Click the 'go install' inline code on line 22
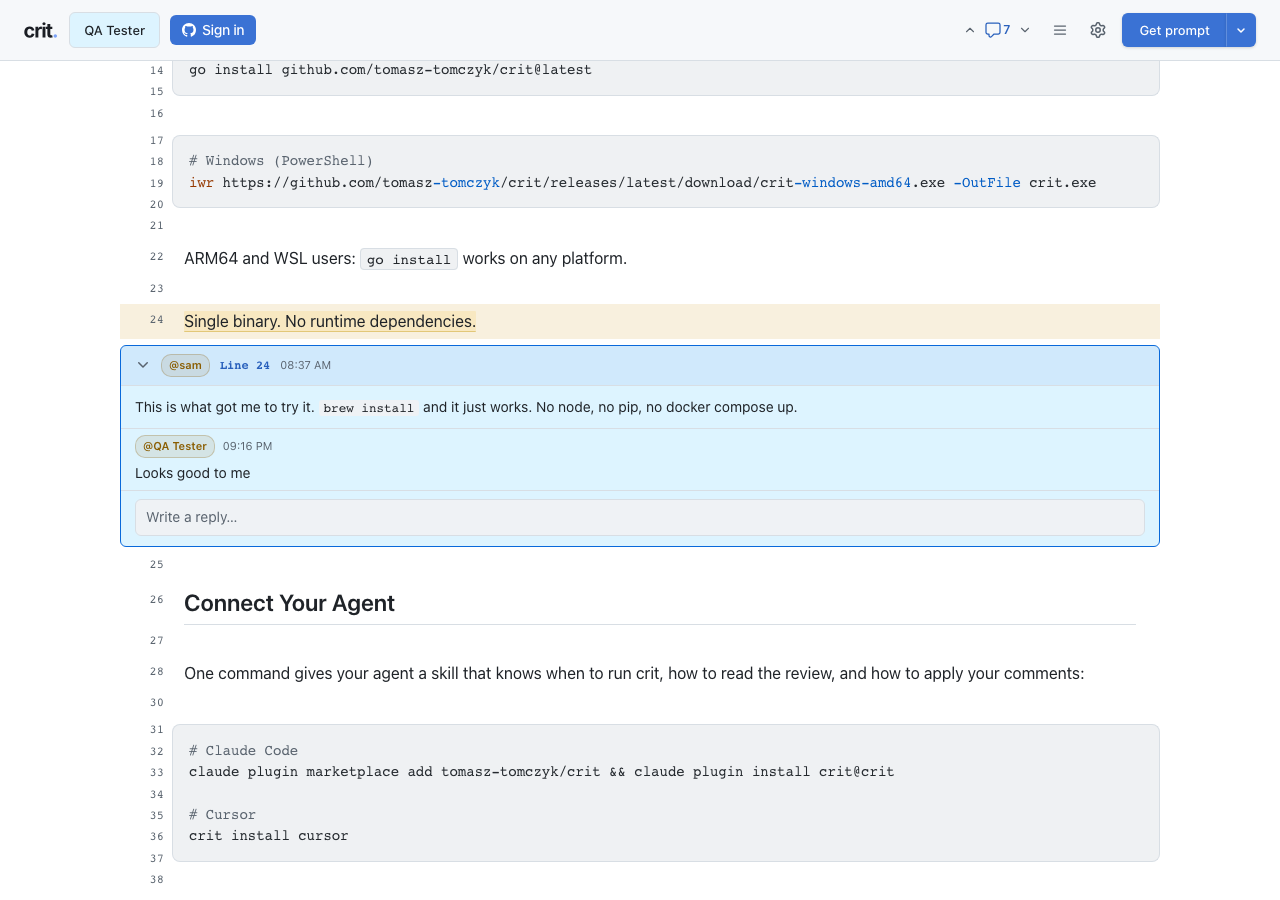Screen dimensions: 1280x900 (409, 259)
